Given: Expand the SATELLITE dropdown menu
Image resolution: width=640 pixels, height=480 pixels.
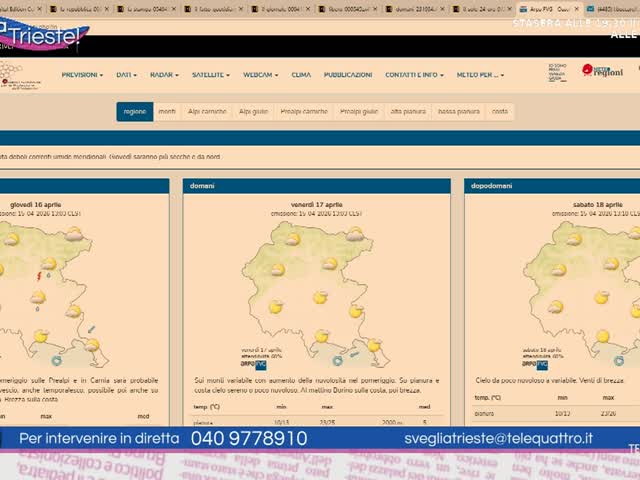Looking at the screenshot, I should click(x=211, y=75).
